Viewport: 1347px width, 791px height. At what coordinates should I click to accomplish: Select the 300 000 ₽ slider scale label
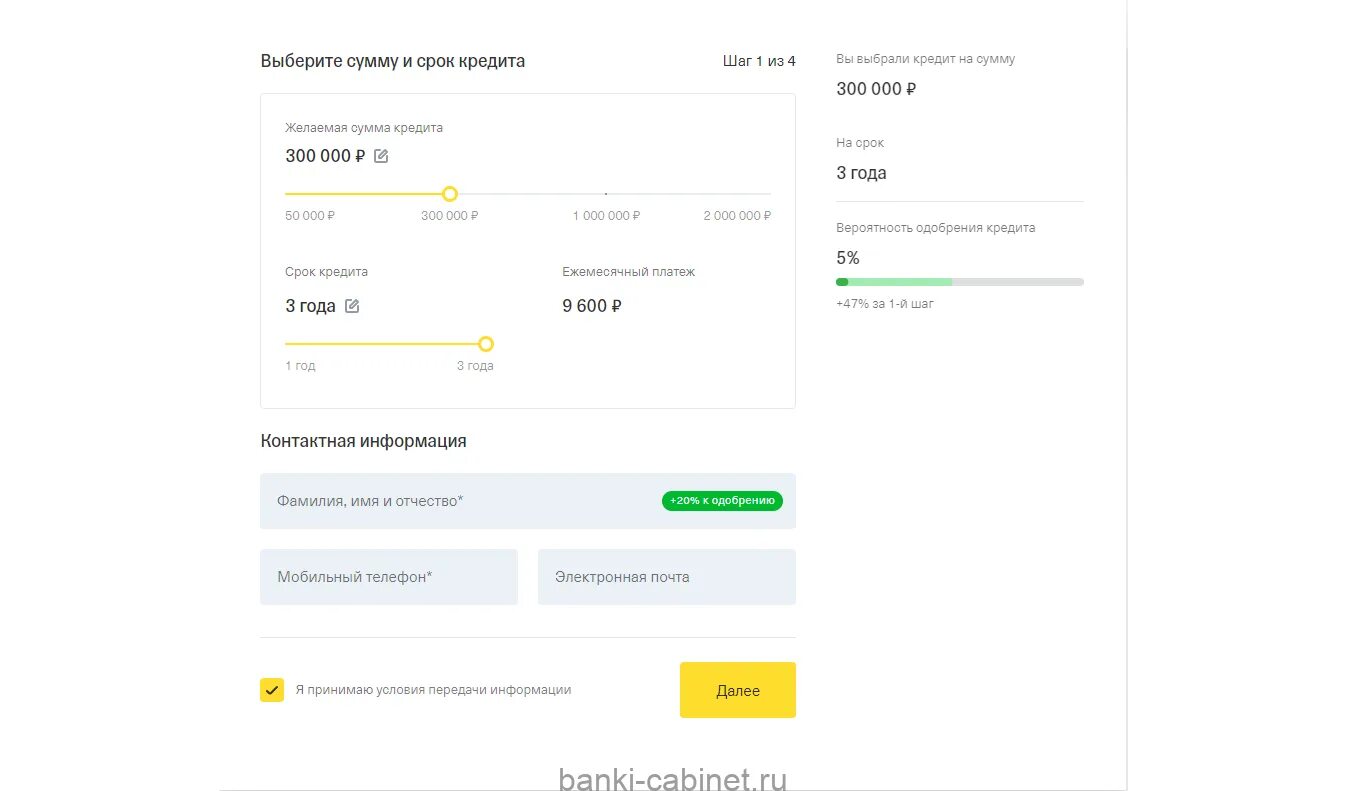click(x=450, y=216)
